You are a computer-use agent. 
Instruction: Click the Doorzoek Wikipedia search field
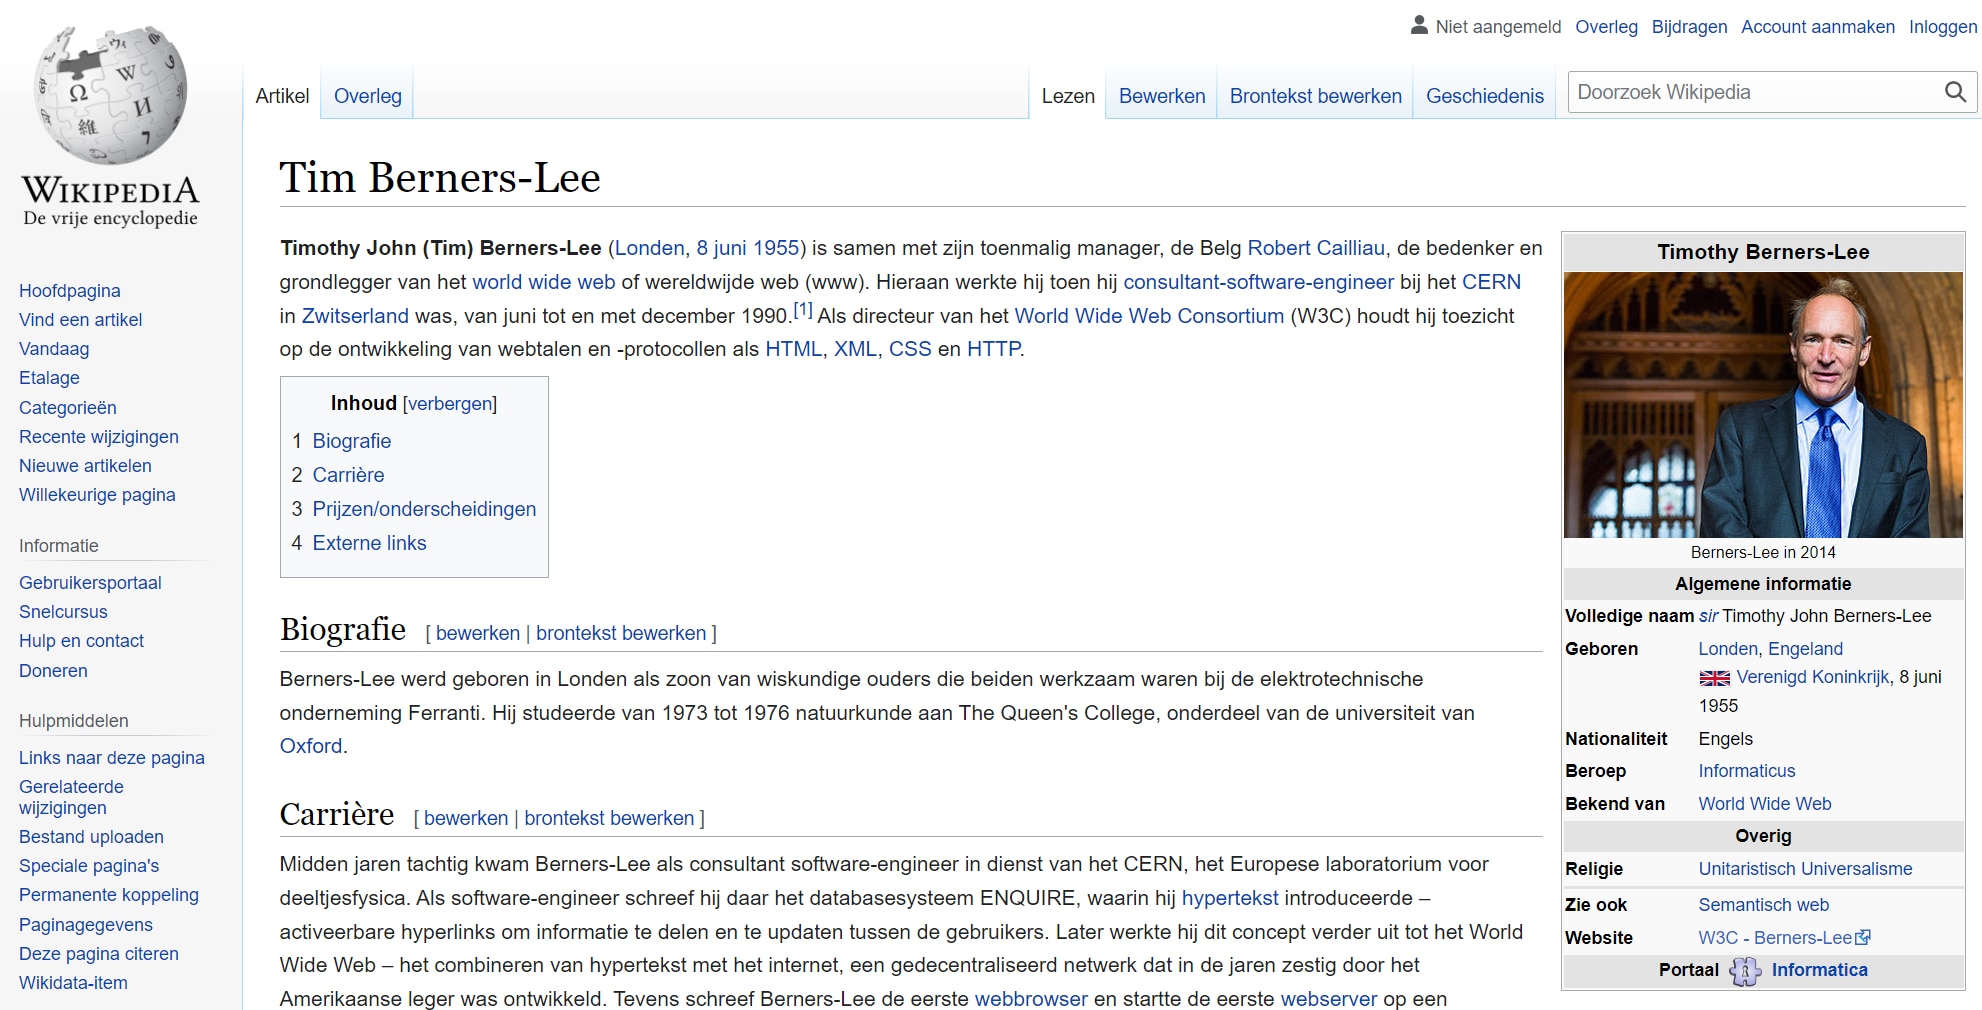tap(1750, 93)
